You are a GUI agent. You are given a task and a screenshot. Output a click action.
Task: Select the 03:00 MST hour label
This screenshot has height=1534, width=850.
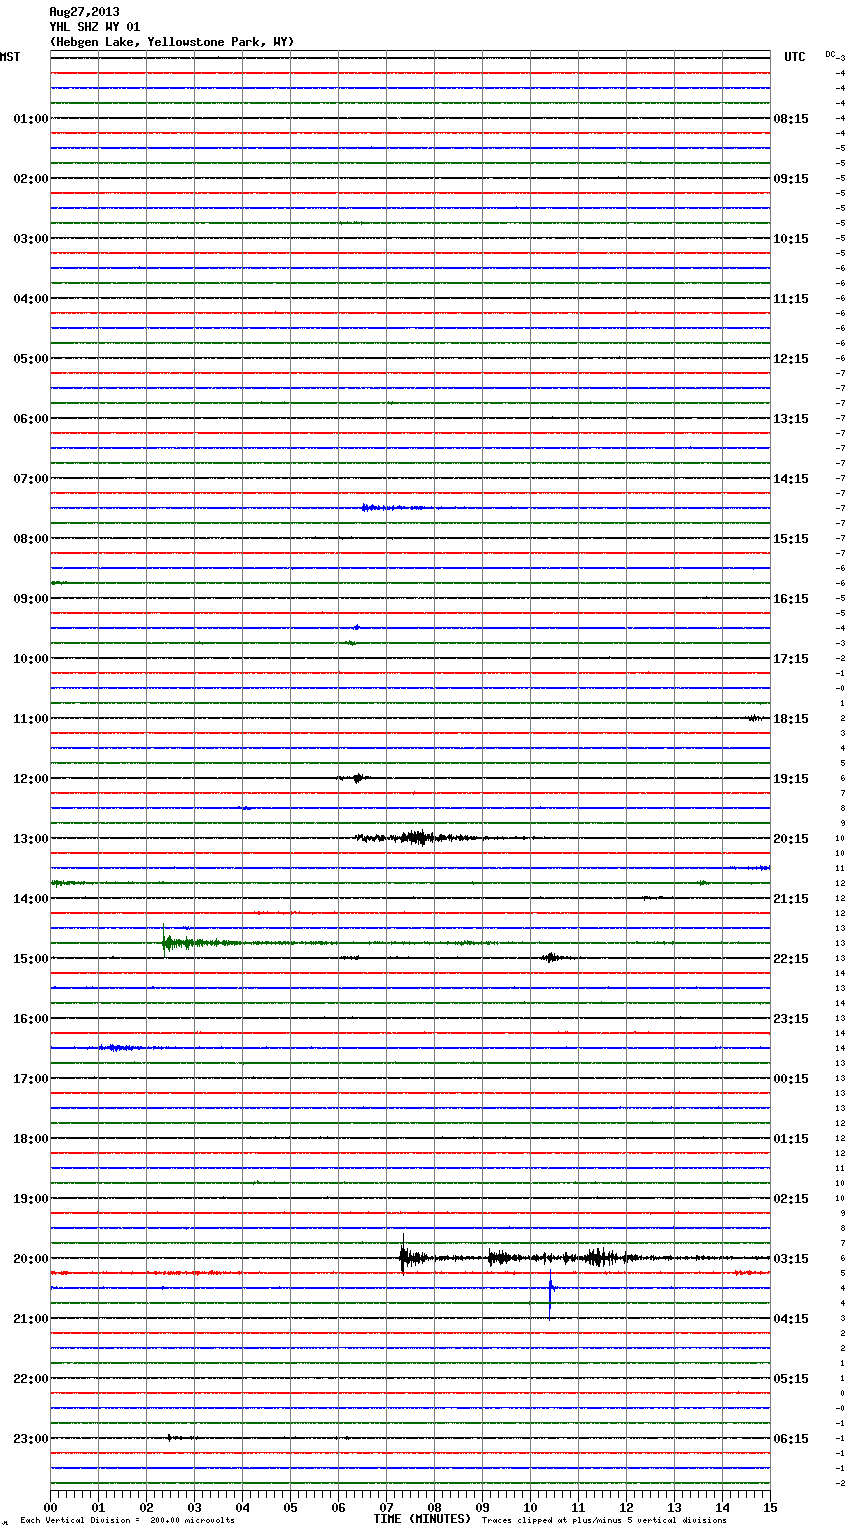click(30, 238)
